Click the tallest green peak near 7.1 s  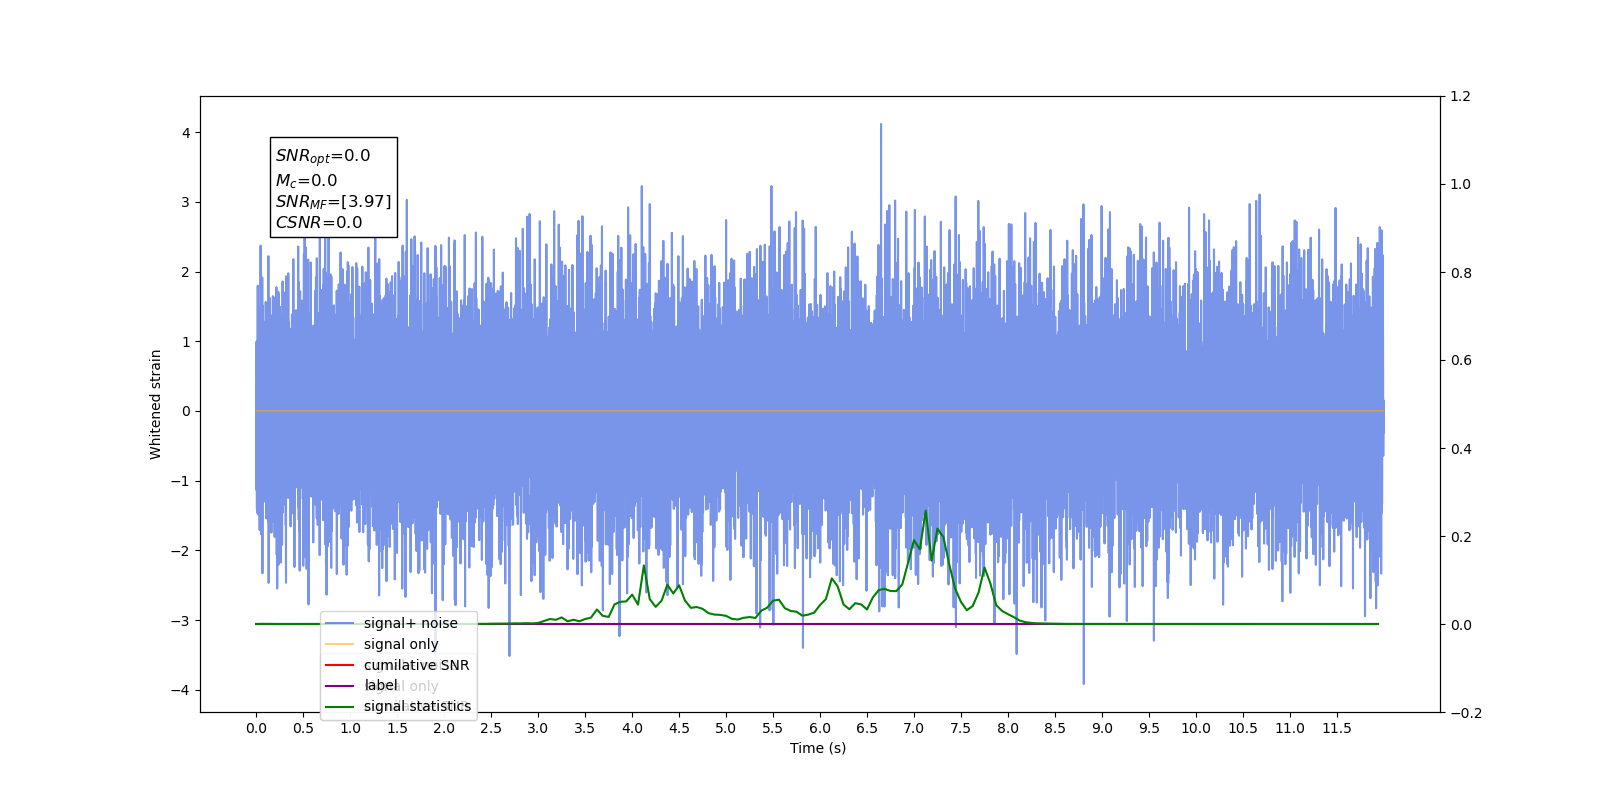click(x=925, y=511)
